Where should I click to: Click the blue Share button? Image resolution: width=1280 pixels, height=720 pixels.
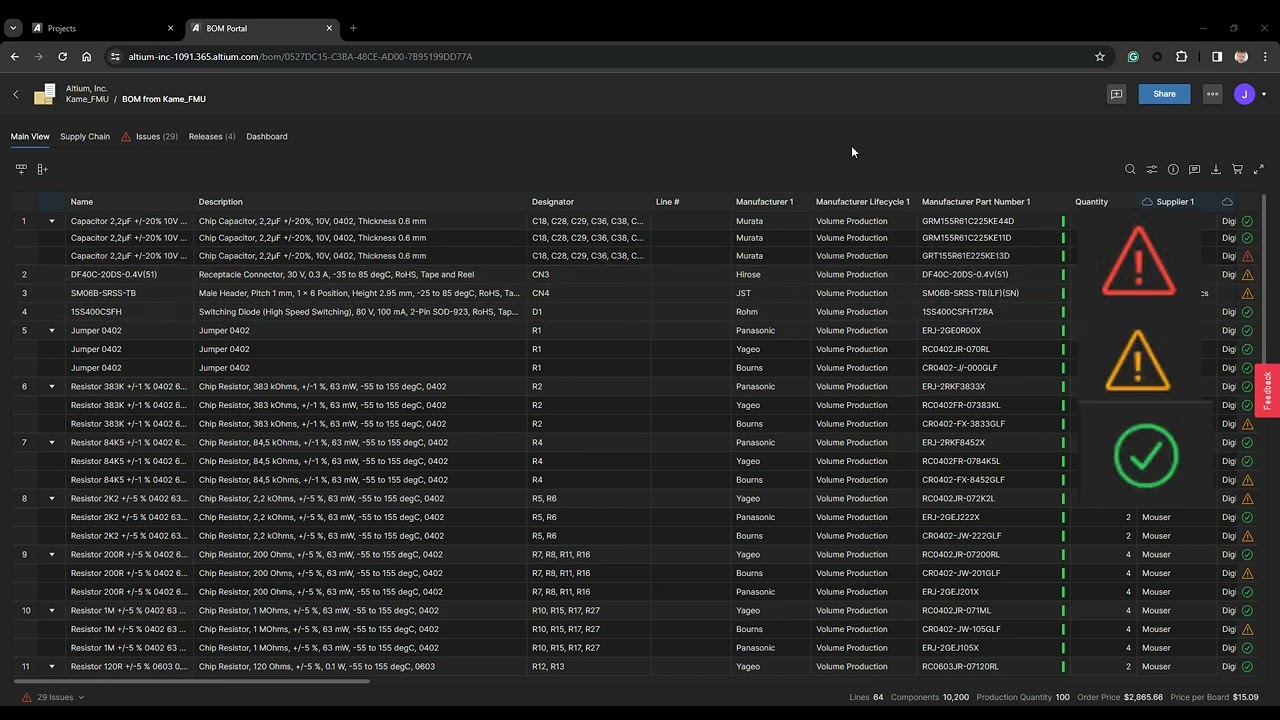pyautogui.click(x=1164, y=94)
